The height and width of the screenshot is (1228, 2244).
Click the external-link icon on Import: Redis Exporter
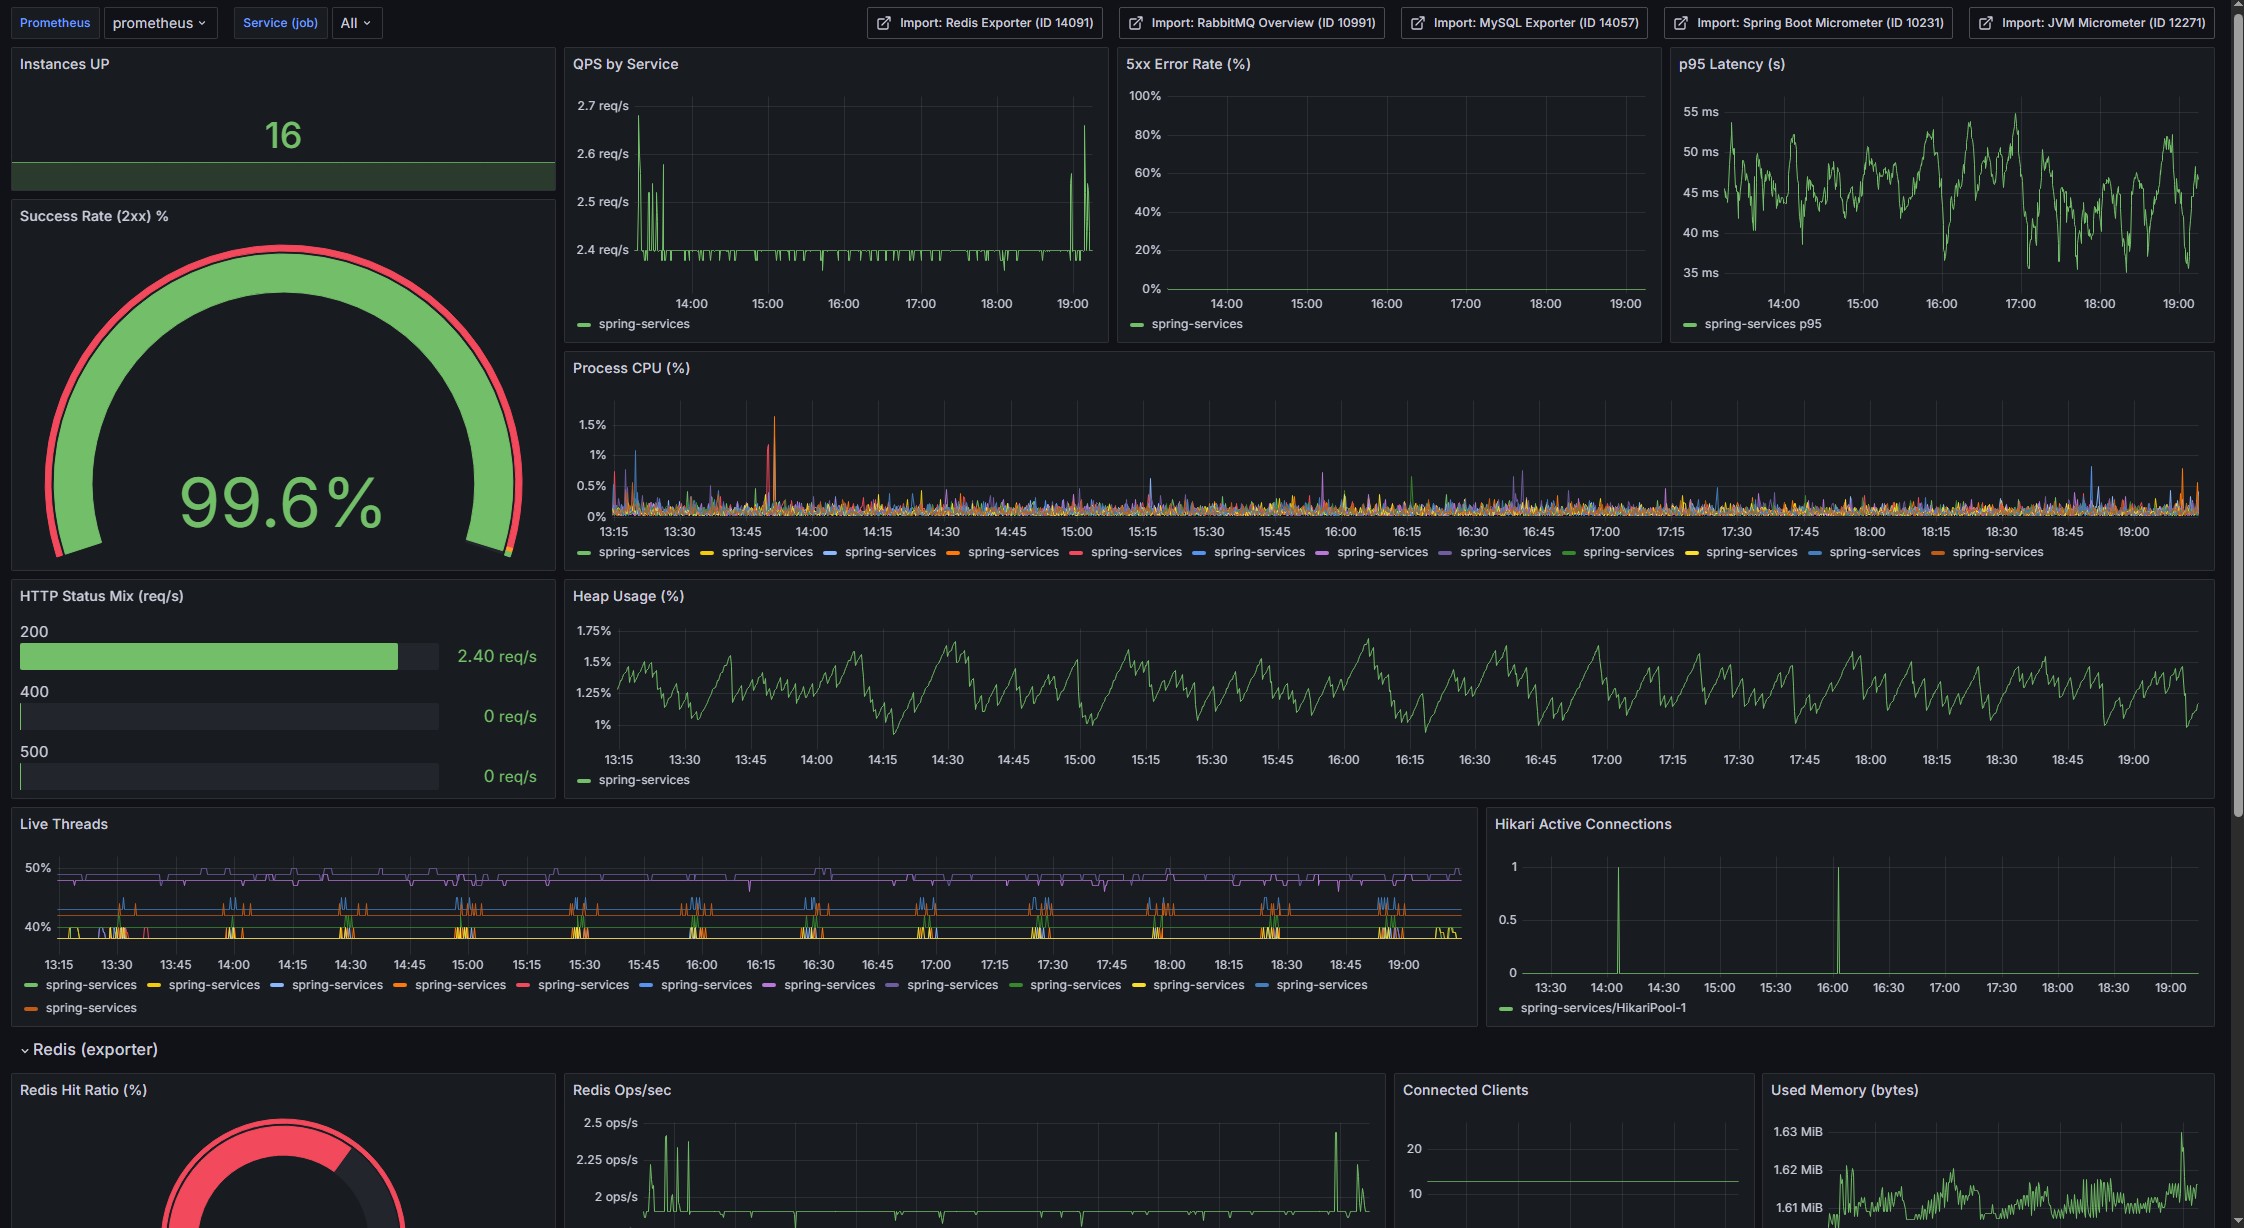[884, 21]
